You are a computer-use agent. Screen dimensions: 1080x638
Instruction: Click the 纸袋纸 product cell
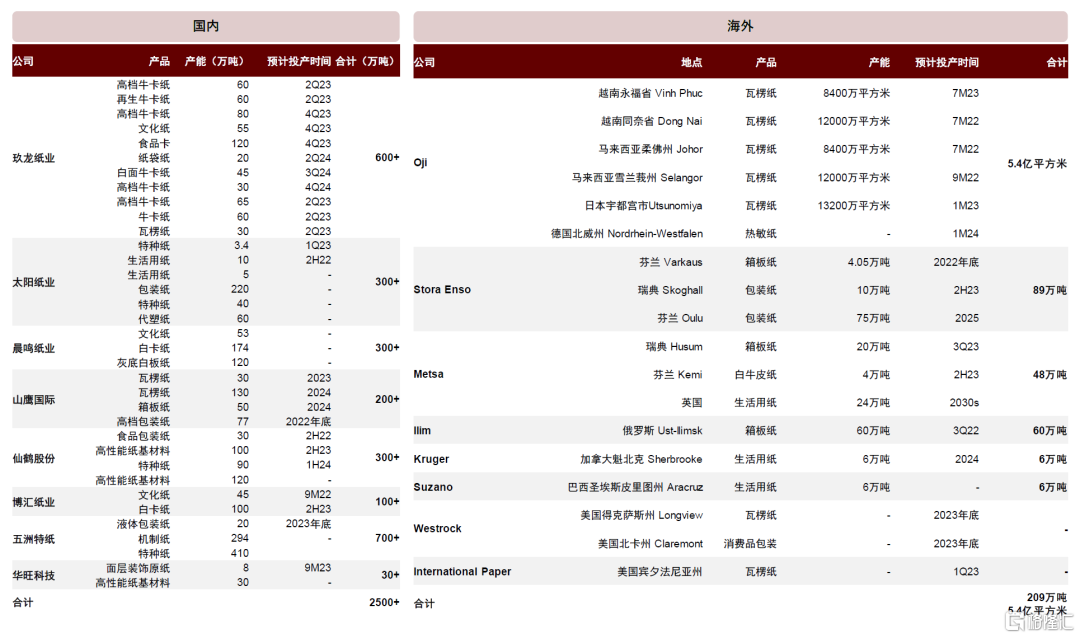(x=154, y=158)
